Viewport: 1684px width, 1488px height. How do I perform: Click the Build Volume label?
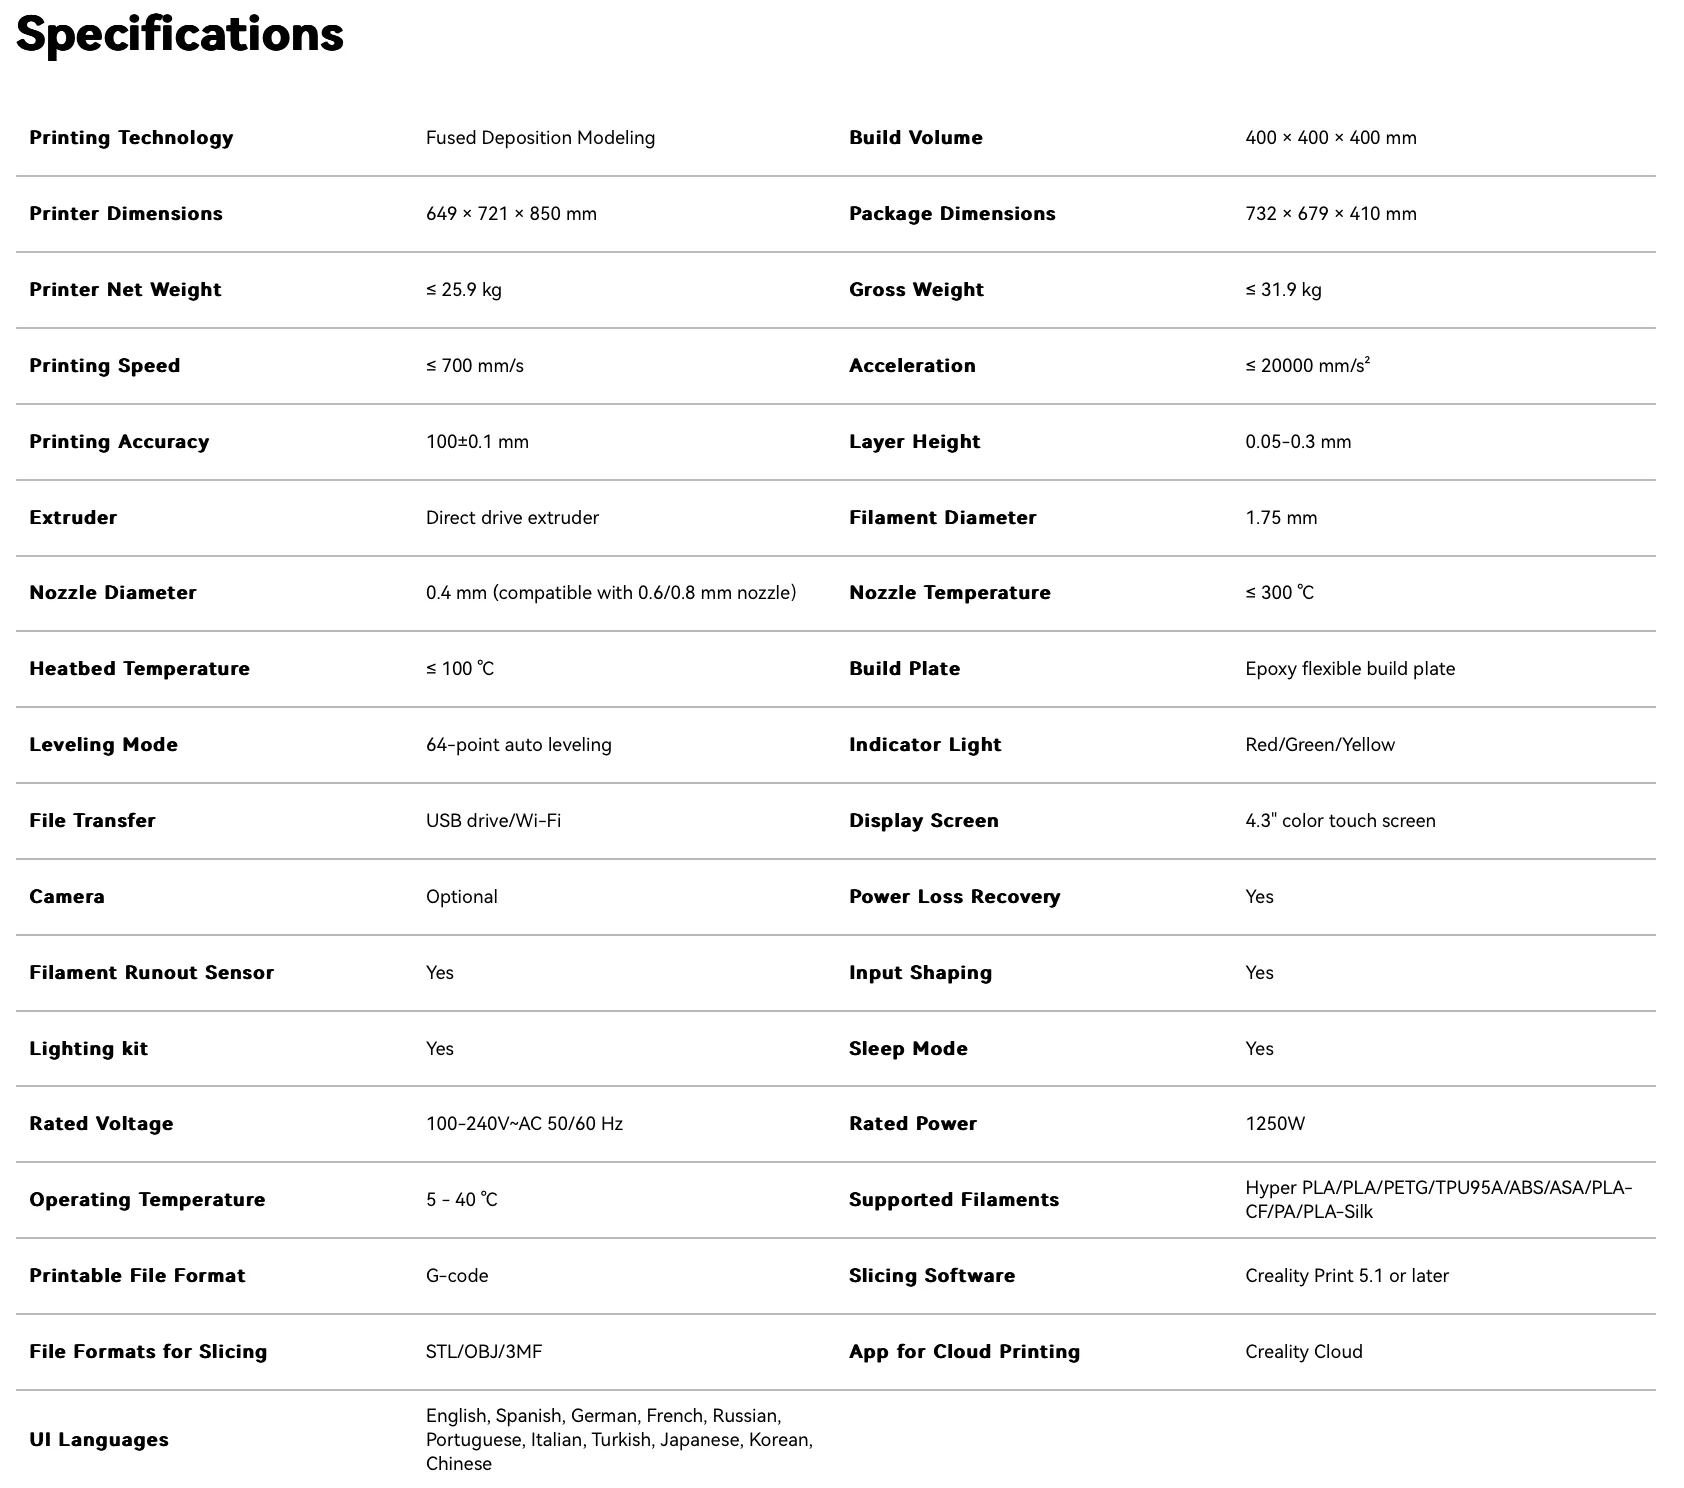tap(915, 138)
